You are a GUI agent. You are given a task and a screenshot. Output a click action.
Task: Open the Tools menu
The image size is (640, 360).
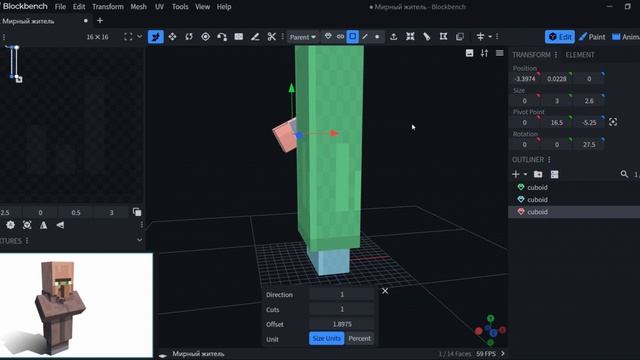point(180,7)
